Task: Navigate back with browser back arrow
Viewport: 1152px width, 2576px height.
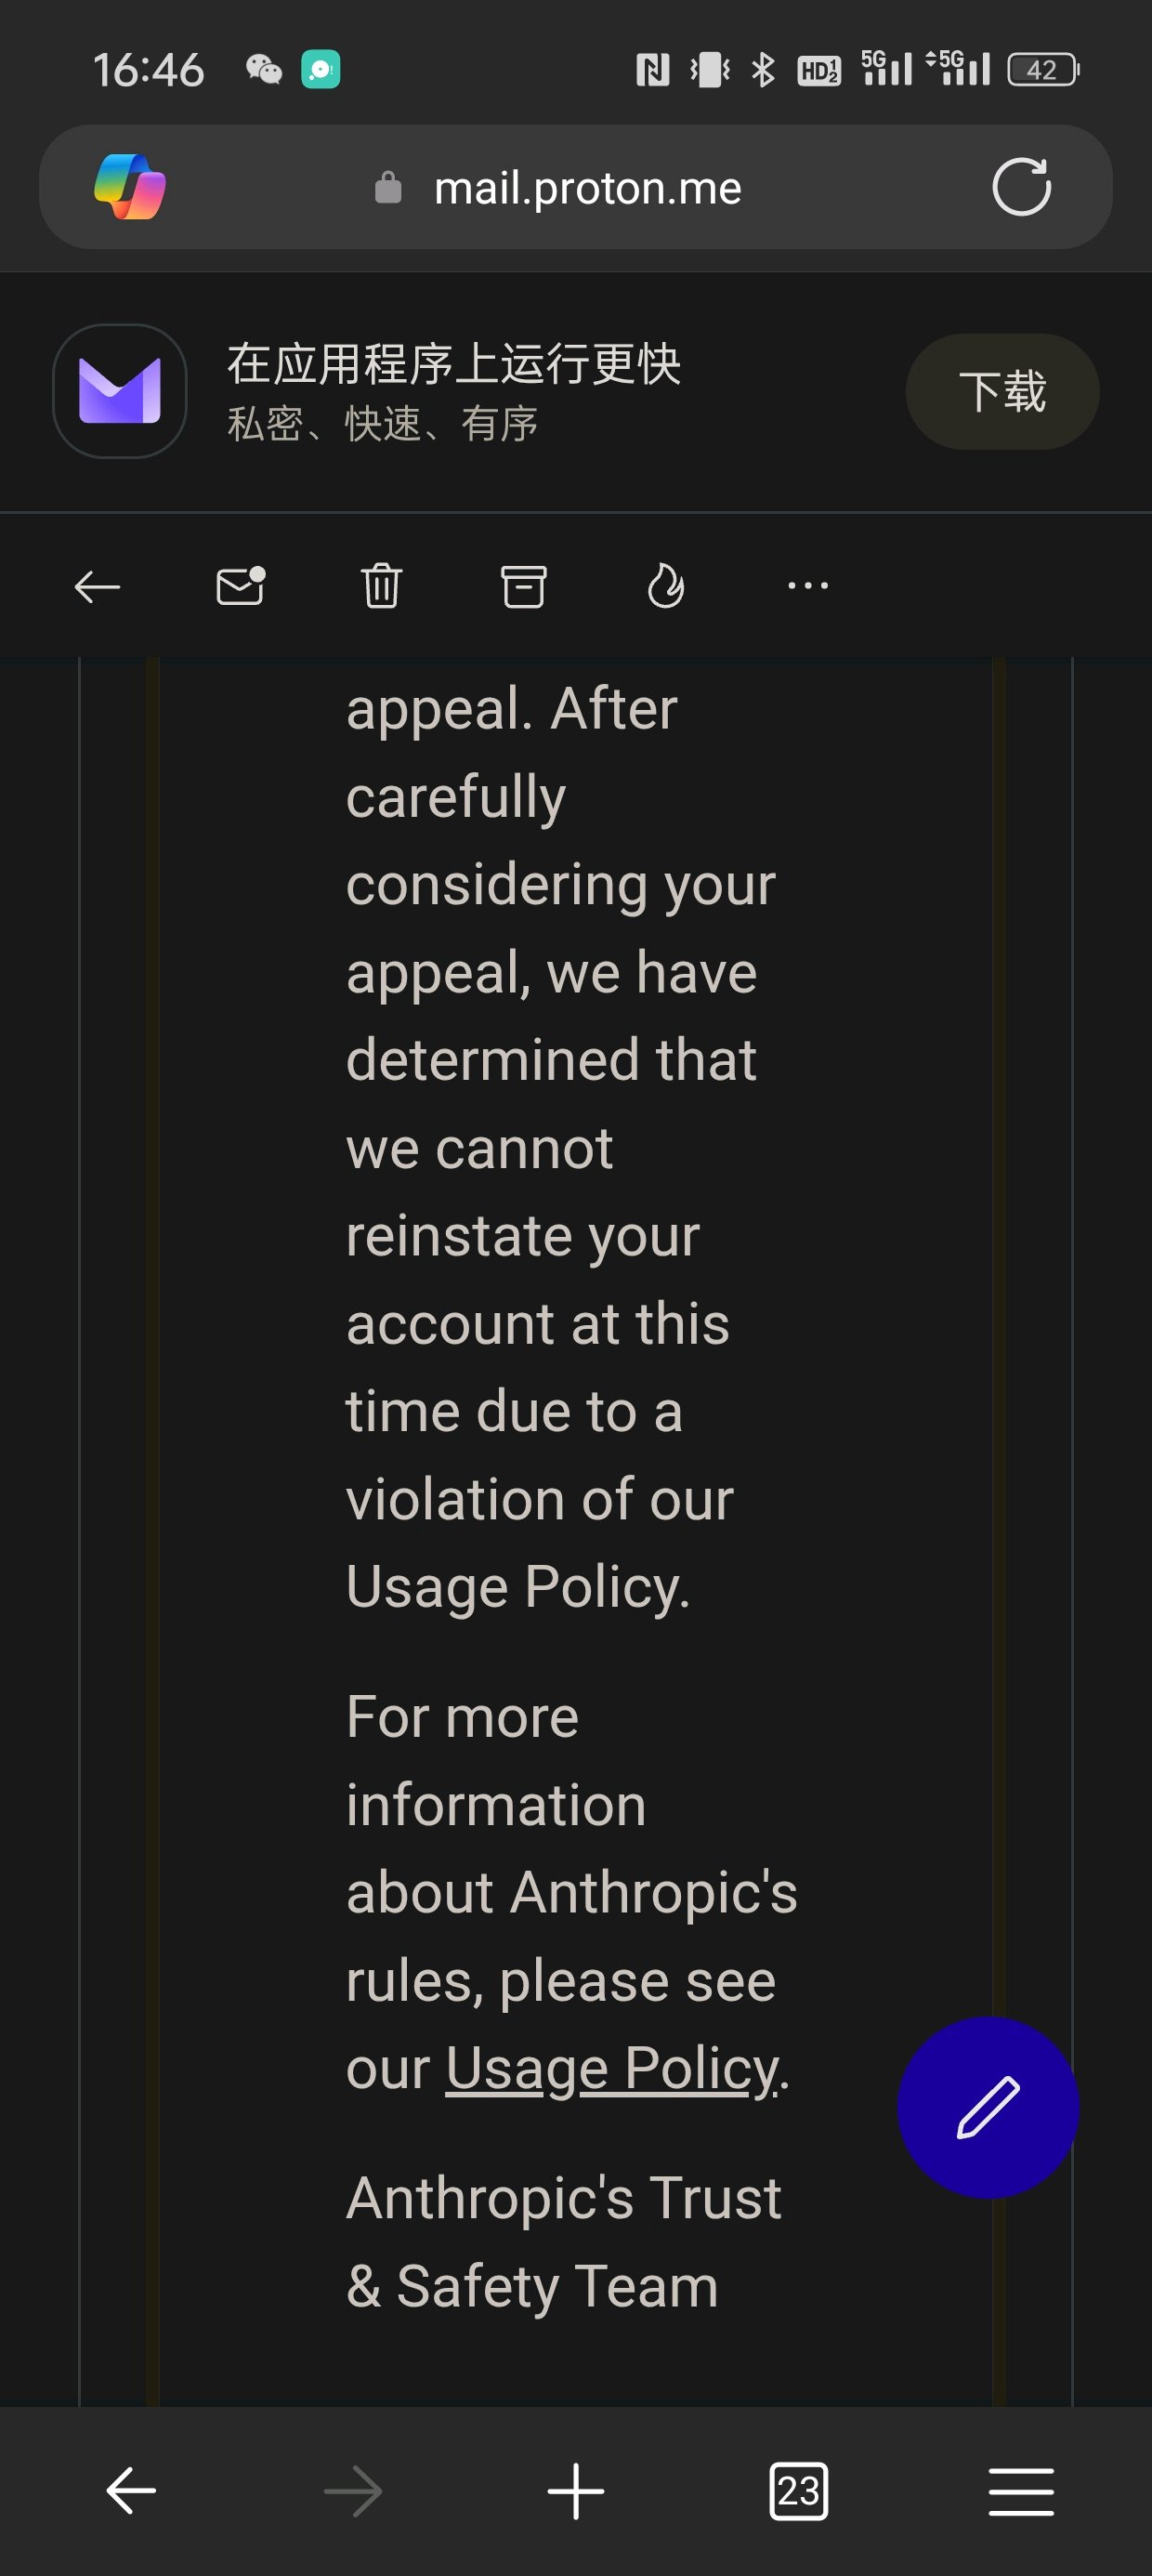Action: coord(131,2490)
